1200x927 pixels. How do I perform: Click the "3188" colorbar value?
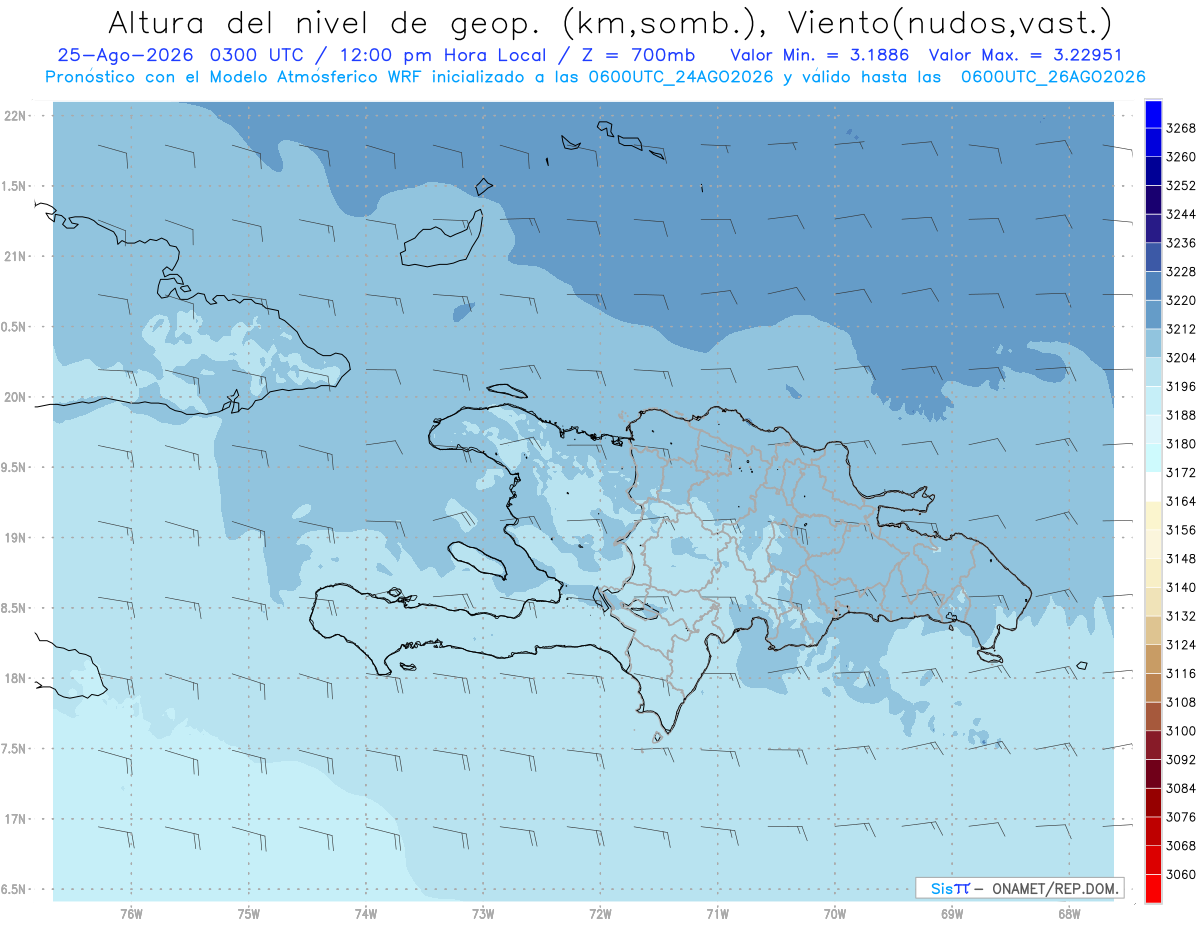point(1181,415)
